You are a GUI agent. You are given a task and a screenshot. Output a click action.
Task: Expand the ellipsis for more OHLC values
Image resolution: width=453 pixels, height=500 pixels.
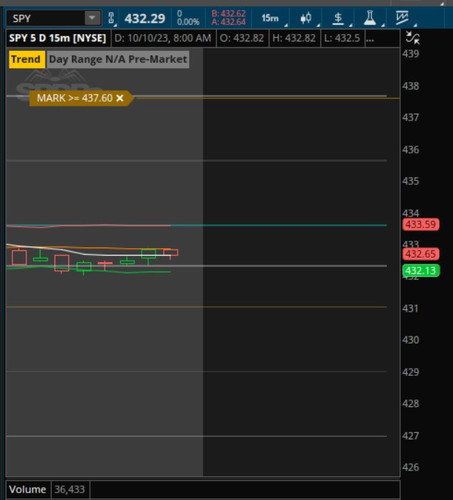point(370,39)
